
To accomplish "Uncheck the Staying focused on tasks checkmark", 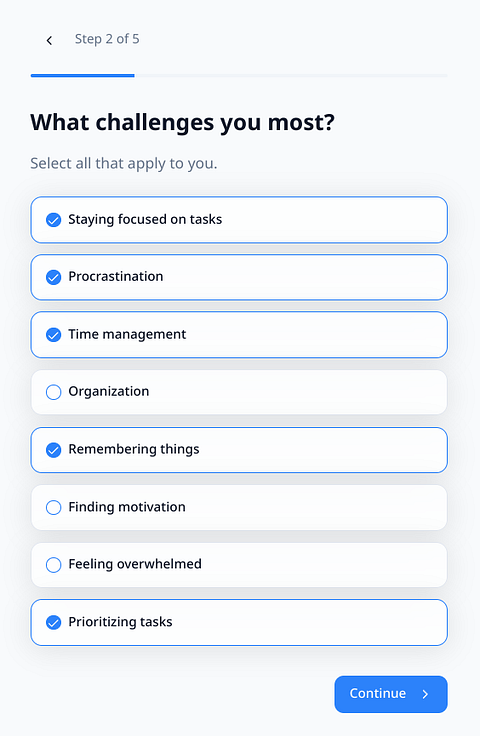I will point(53,220).
